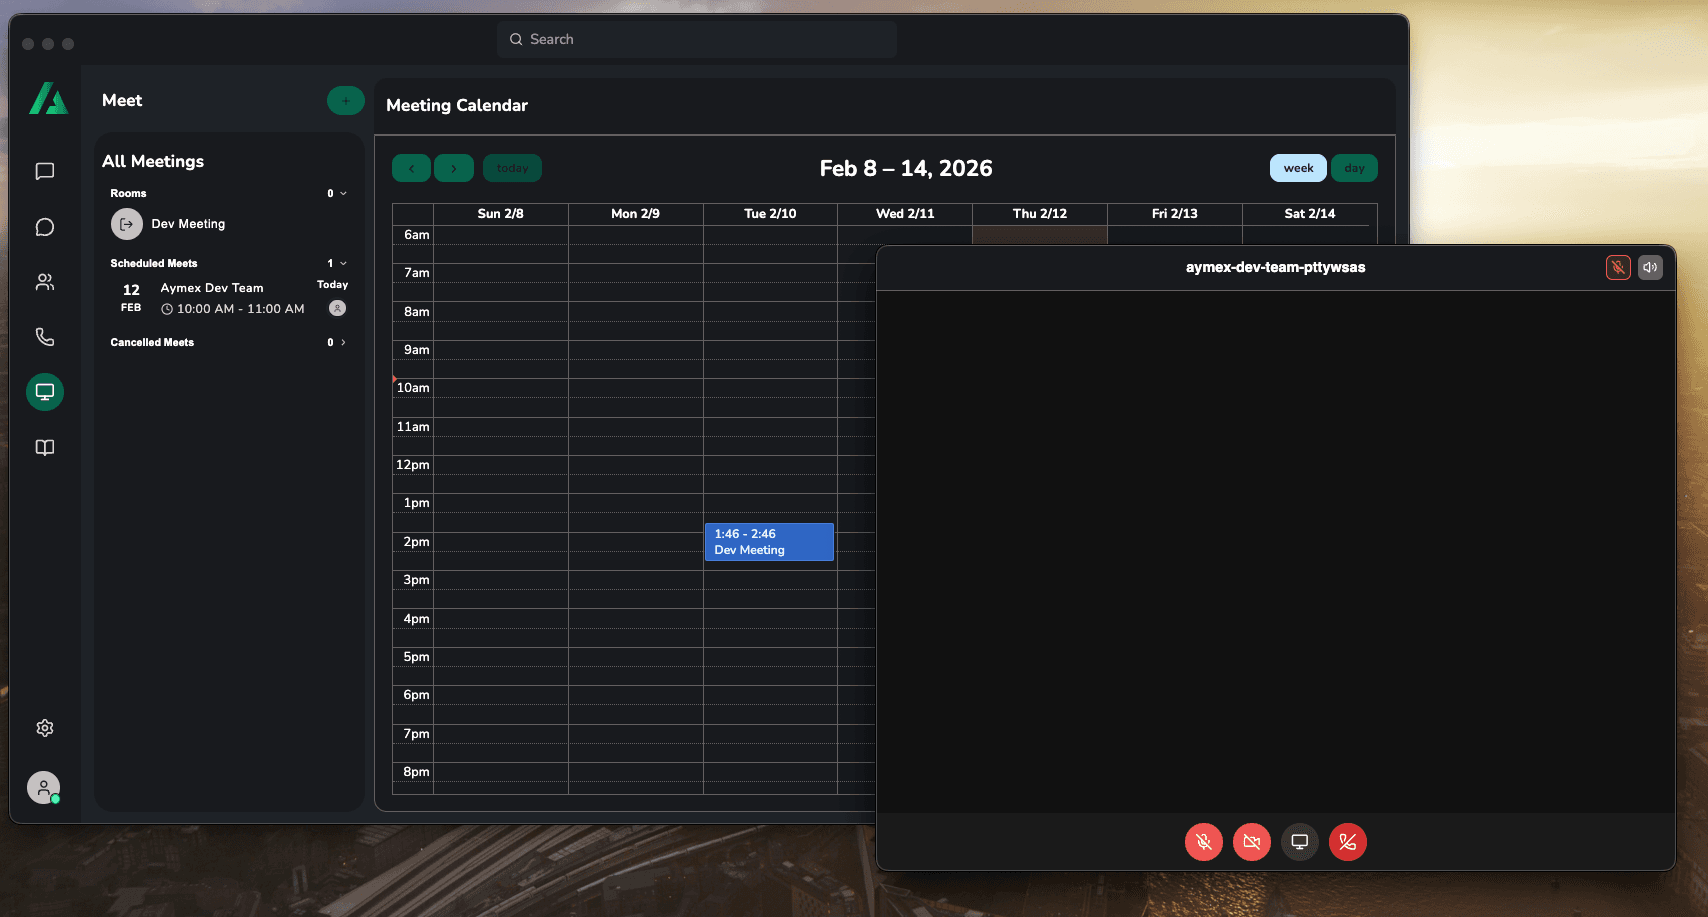The width and height of the screenshot is (1708, 917).
Task: Click the 10:00 AM - 11:00 AM time
Action: [x=240, y=309]
